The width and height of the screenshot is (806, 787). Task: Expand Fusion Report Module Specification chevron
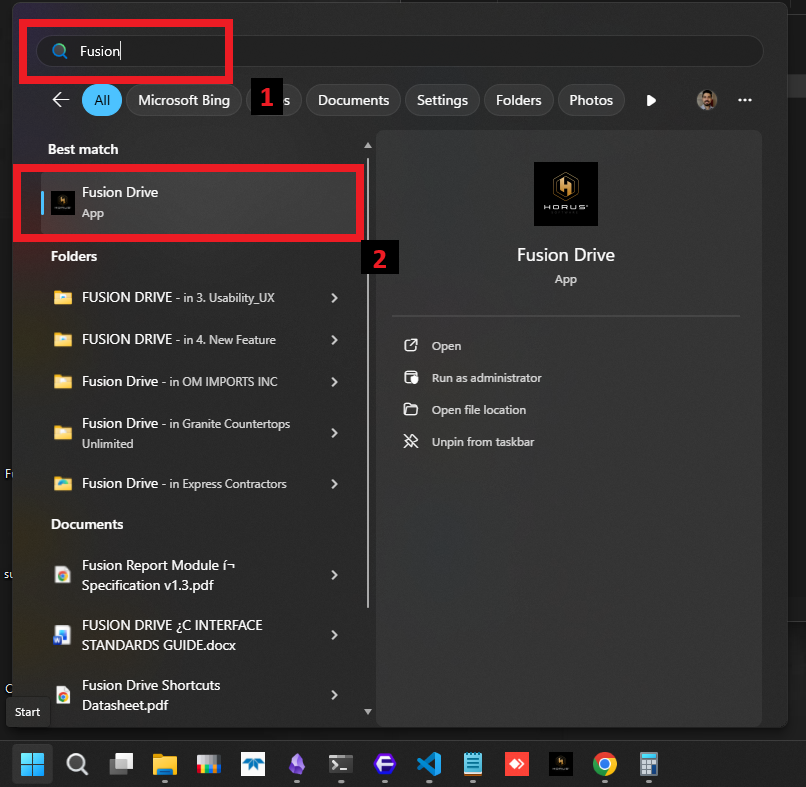[335, 575]
